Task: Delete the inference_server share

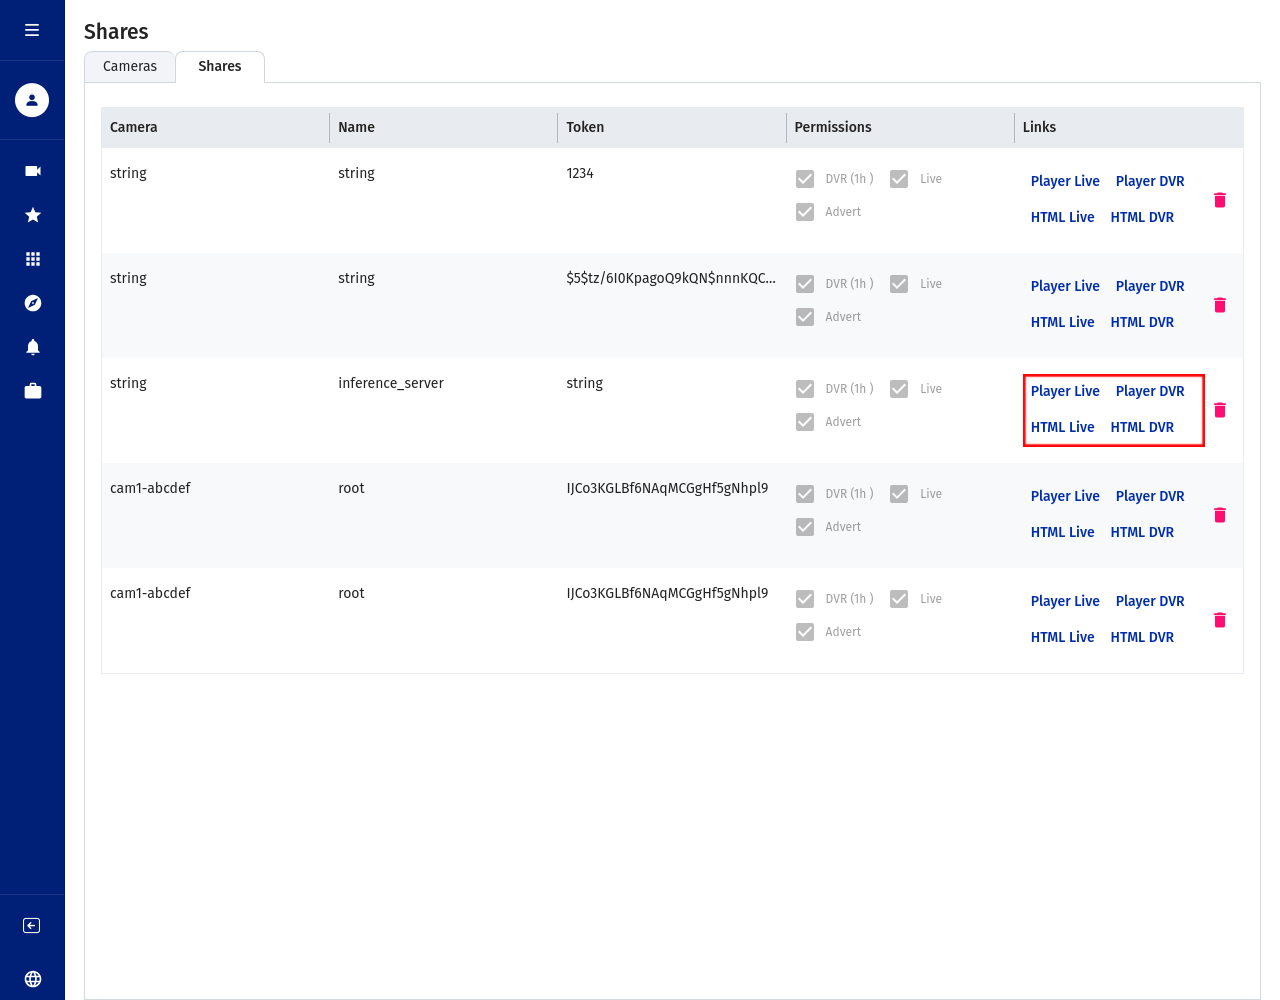Action: (x=1219, y=410)
